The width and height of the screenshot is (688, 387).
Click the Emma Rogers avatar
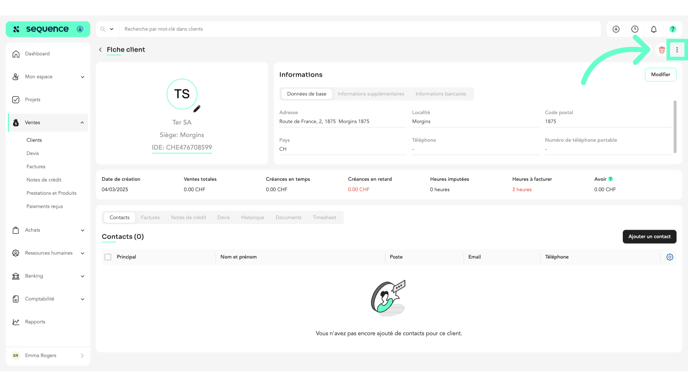[16, 355]
